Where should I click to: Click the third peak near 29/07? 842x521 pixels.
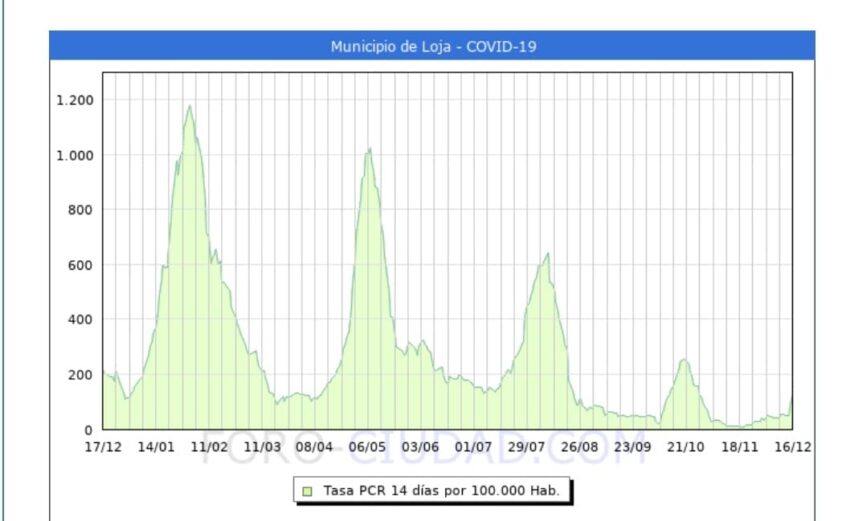click(547, 254)
